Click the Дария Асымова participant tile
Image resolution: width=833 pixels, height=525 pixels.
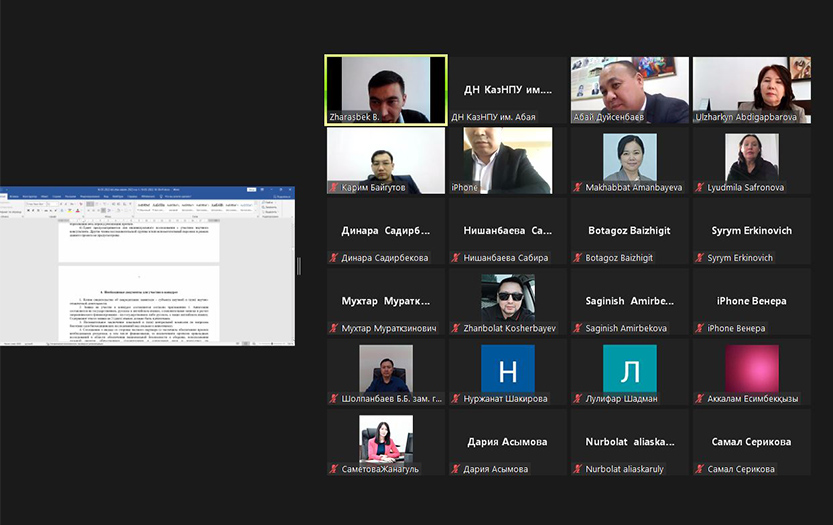pyautogui.click(x=508, y=441)
